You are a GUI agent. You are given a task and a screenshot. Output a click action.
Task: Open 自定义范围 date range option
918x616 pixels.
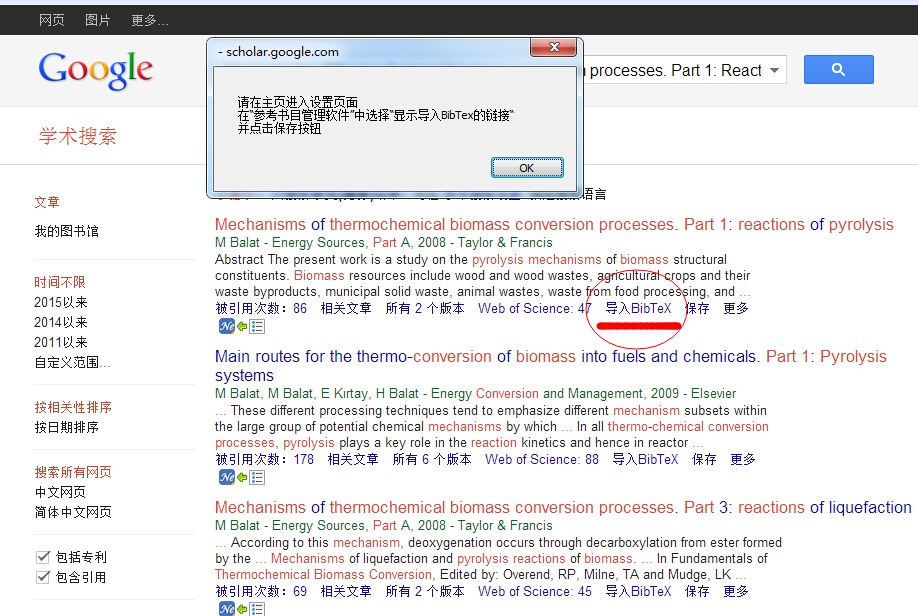(72, 362)
